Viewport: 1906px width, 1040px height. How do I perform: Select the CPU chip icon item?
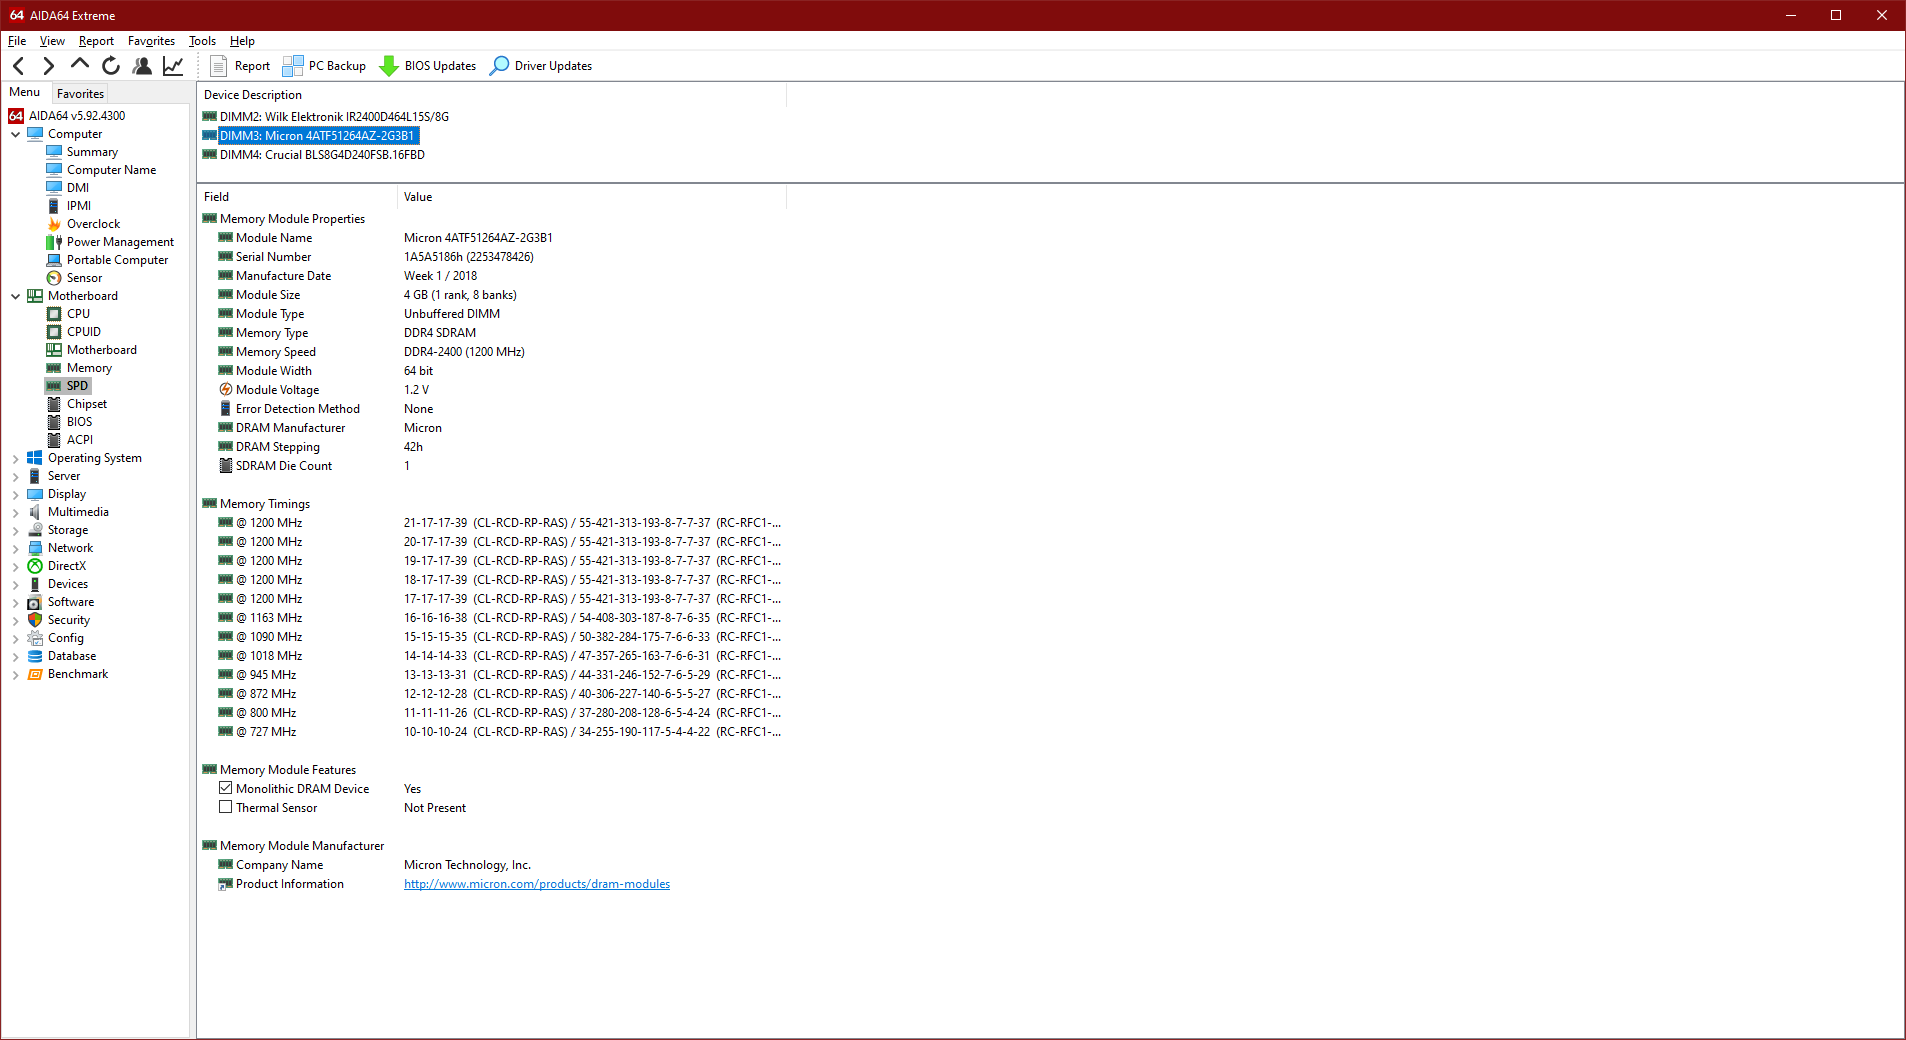[x=54, y=314]
